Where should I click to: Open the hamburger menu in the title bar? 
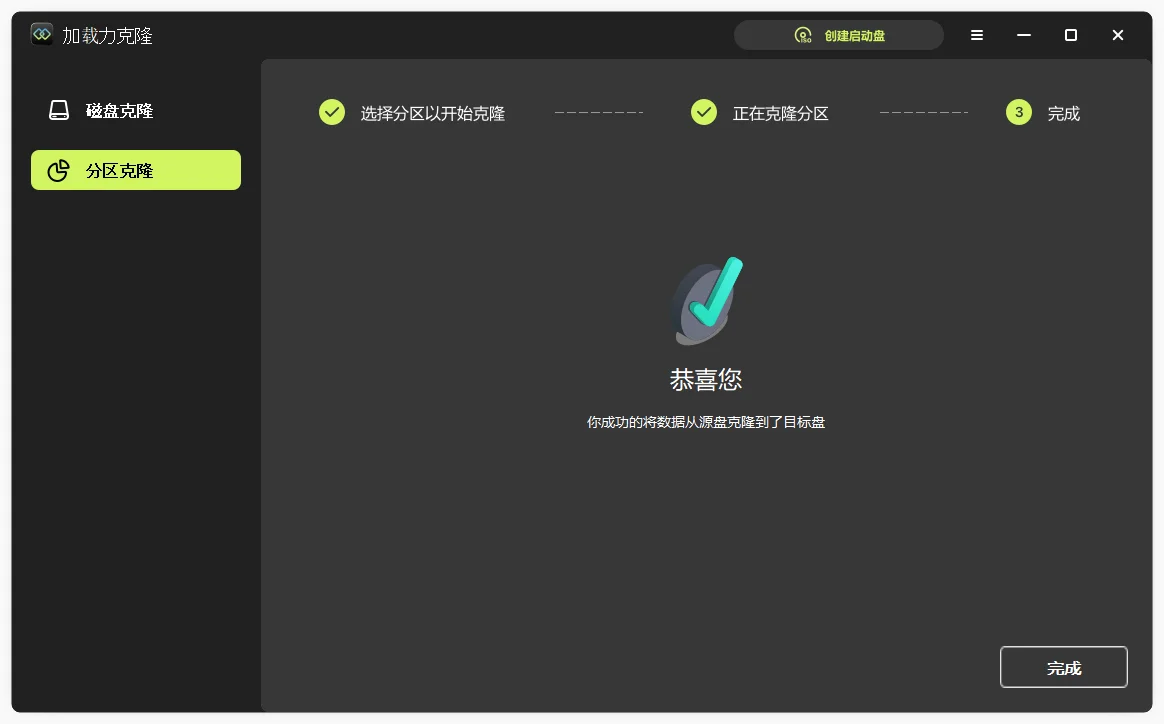976,34
